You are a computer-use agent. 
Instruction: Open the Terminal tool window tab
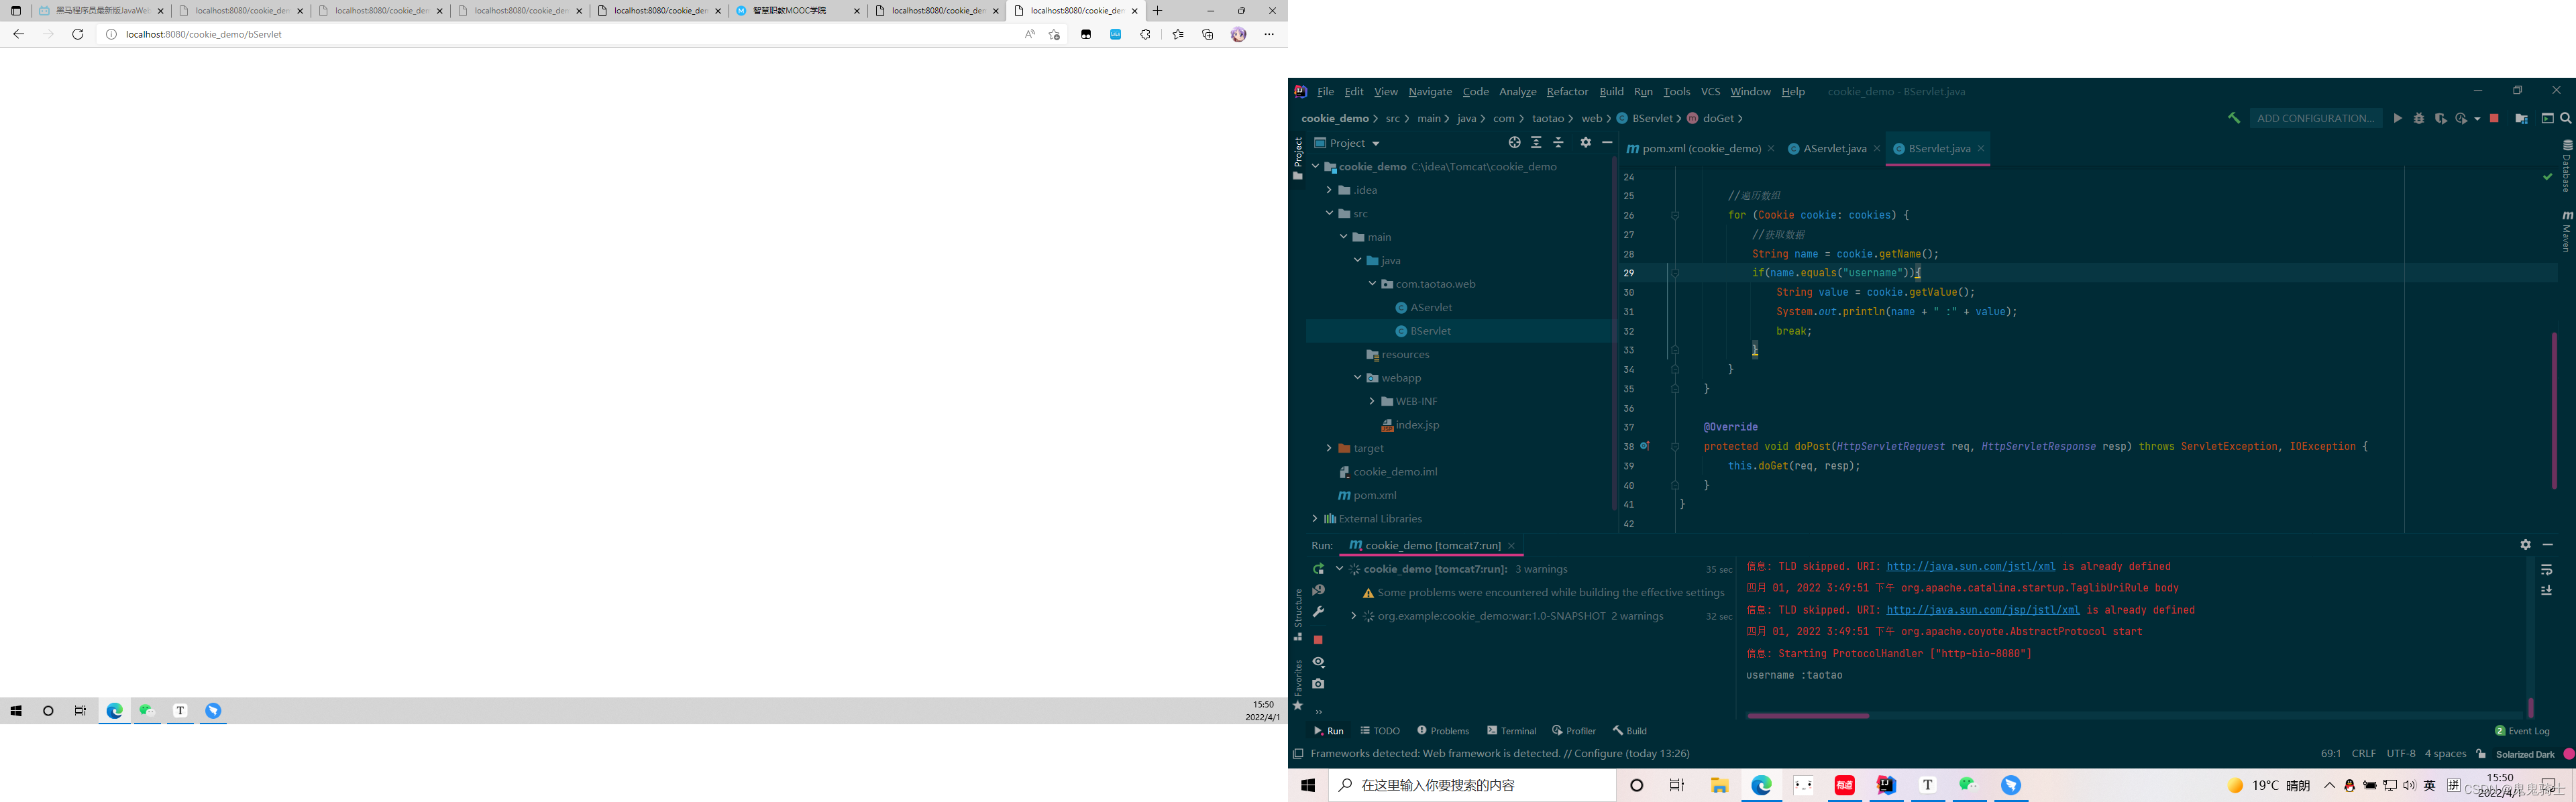tap(1511, 731)
